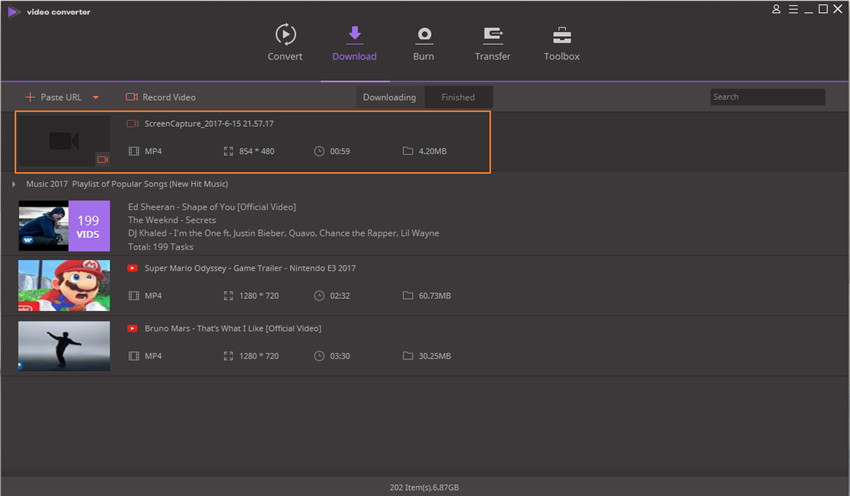Open the hamburger menu icon
The image size is (850, 496).
(x=793, y=9)
